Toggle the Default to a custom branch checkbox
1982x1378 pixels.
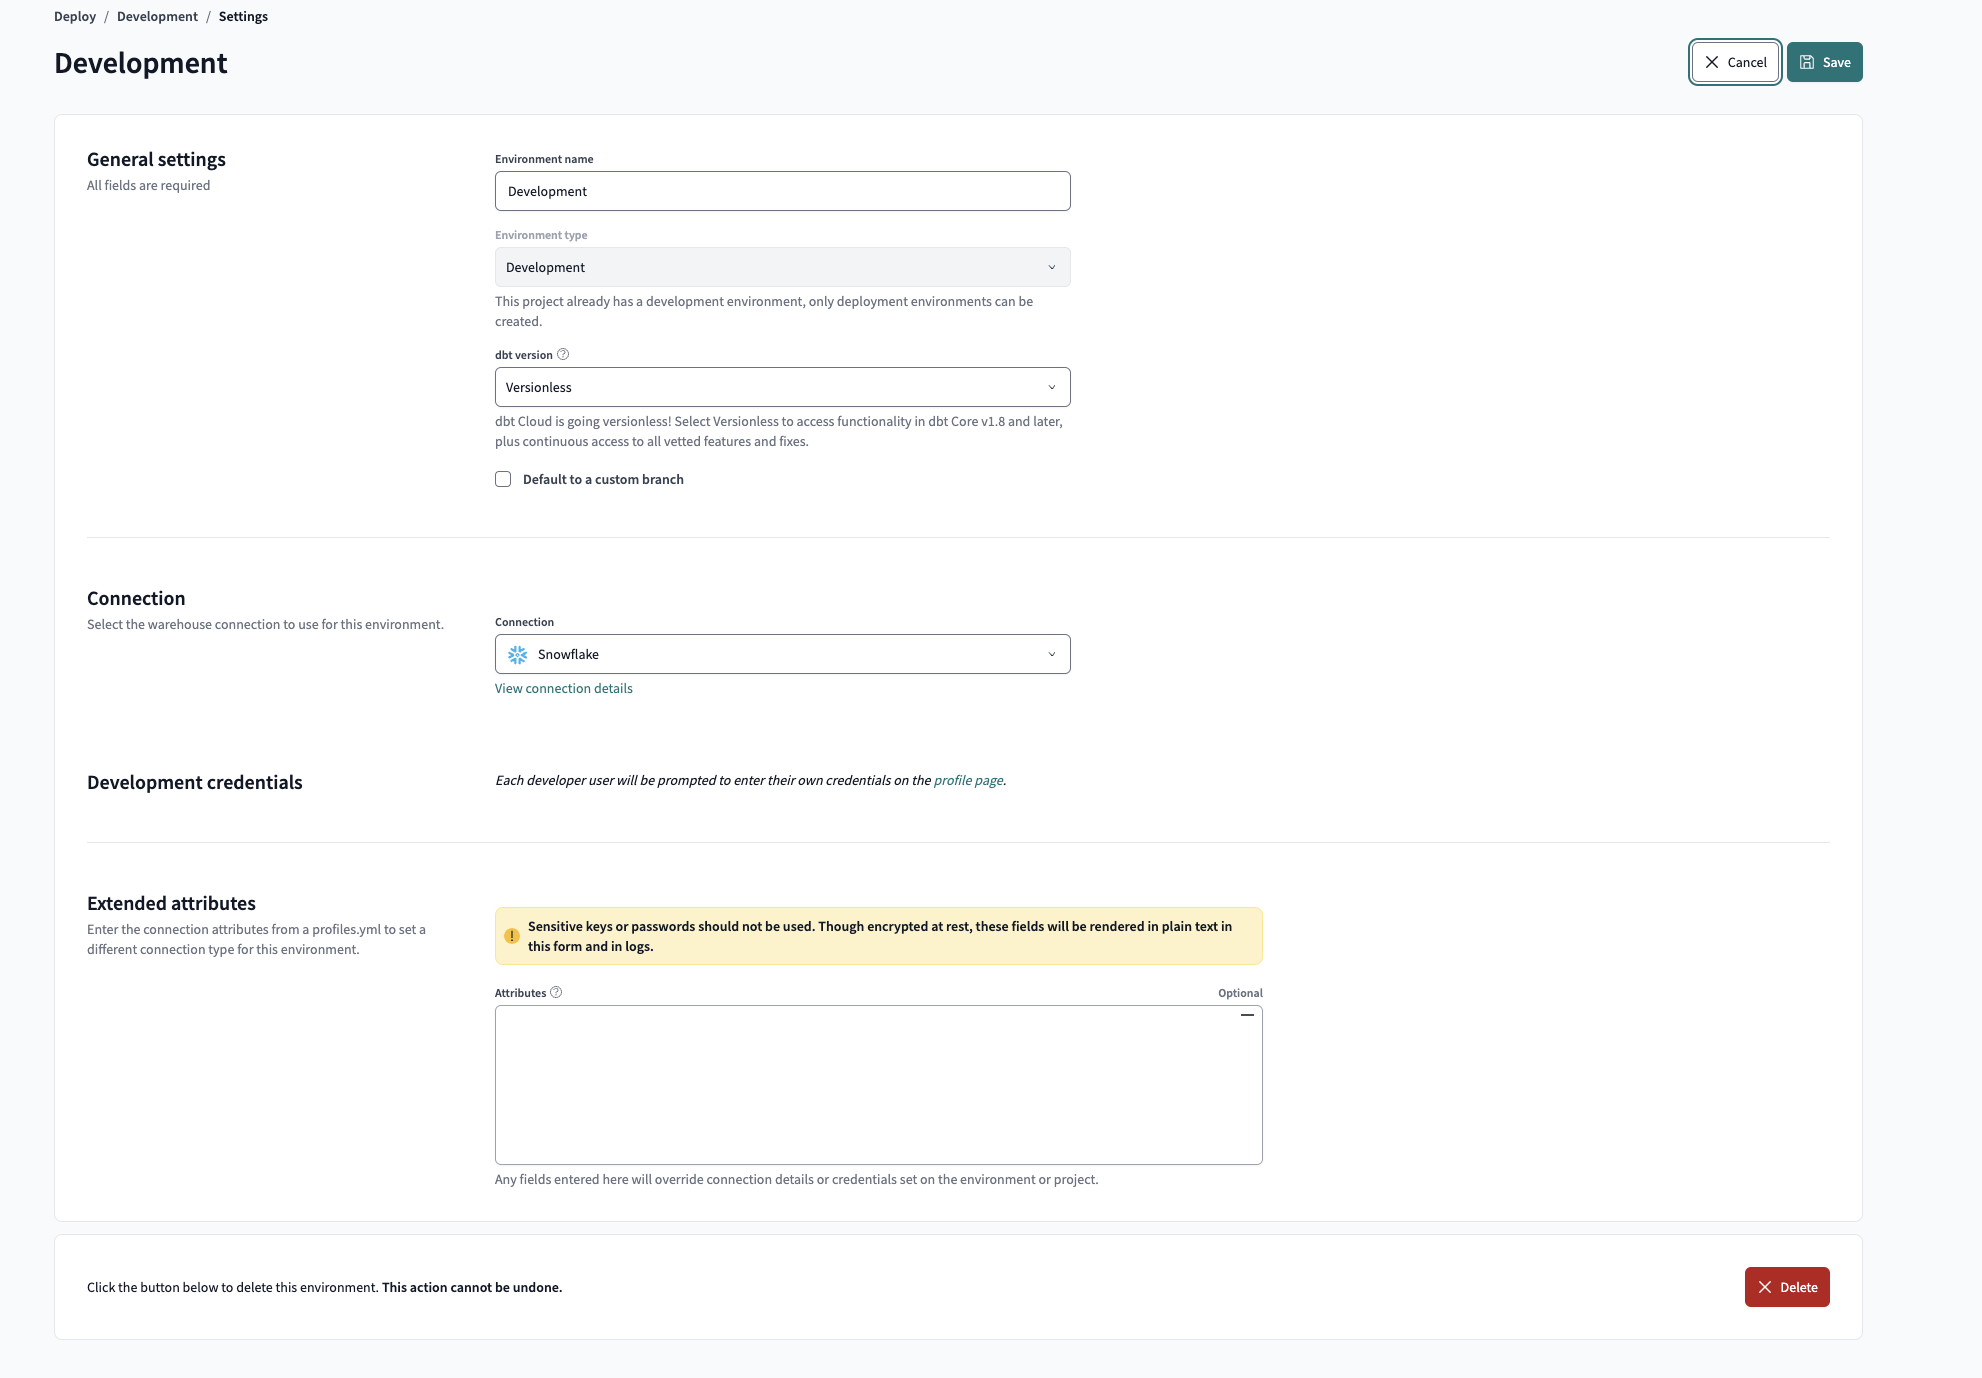pos(503,479)
